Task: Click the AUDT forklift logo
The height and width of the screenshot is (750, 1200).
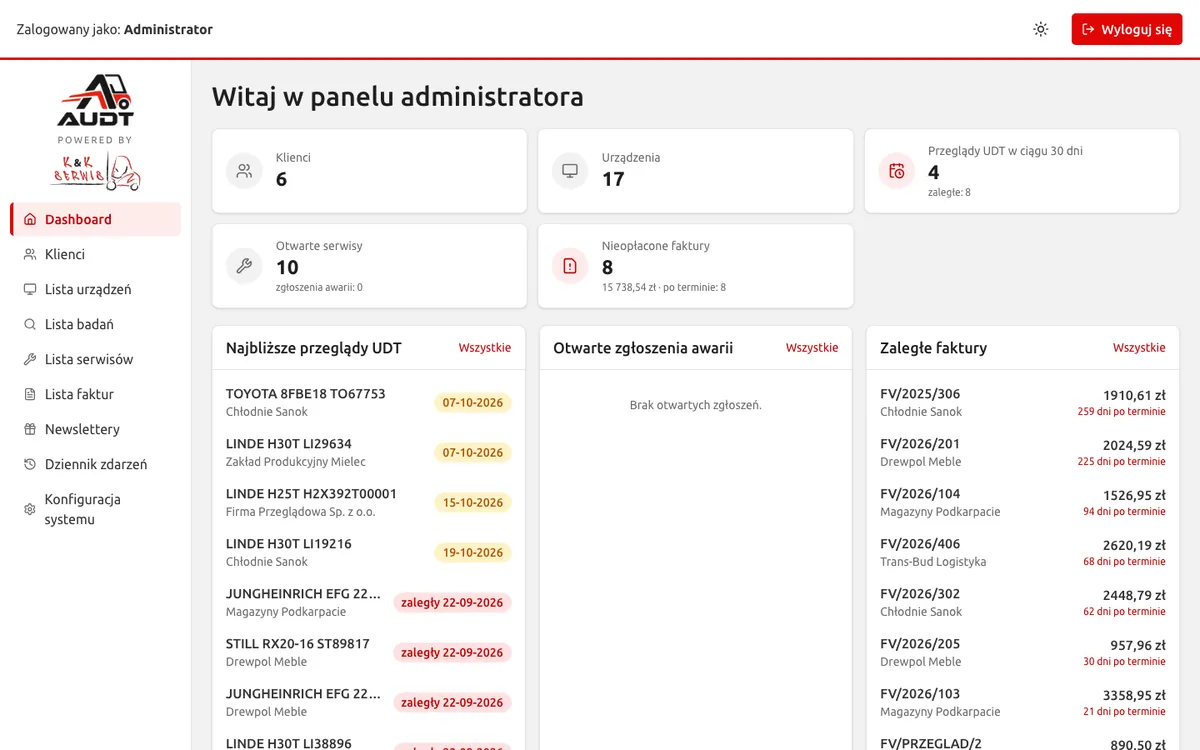Action: click(96, 100)
